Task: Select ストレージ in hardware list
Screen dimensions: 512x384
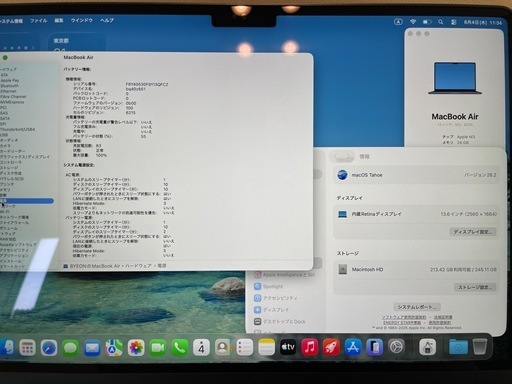Action: tap(9, 168)
